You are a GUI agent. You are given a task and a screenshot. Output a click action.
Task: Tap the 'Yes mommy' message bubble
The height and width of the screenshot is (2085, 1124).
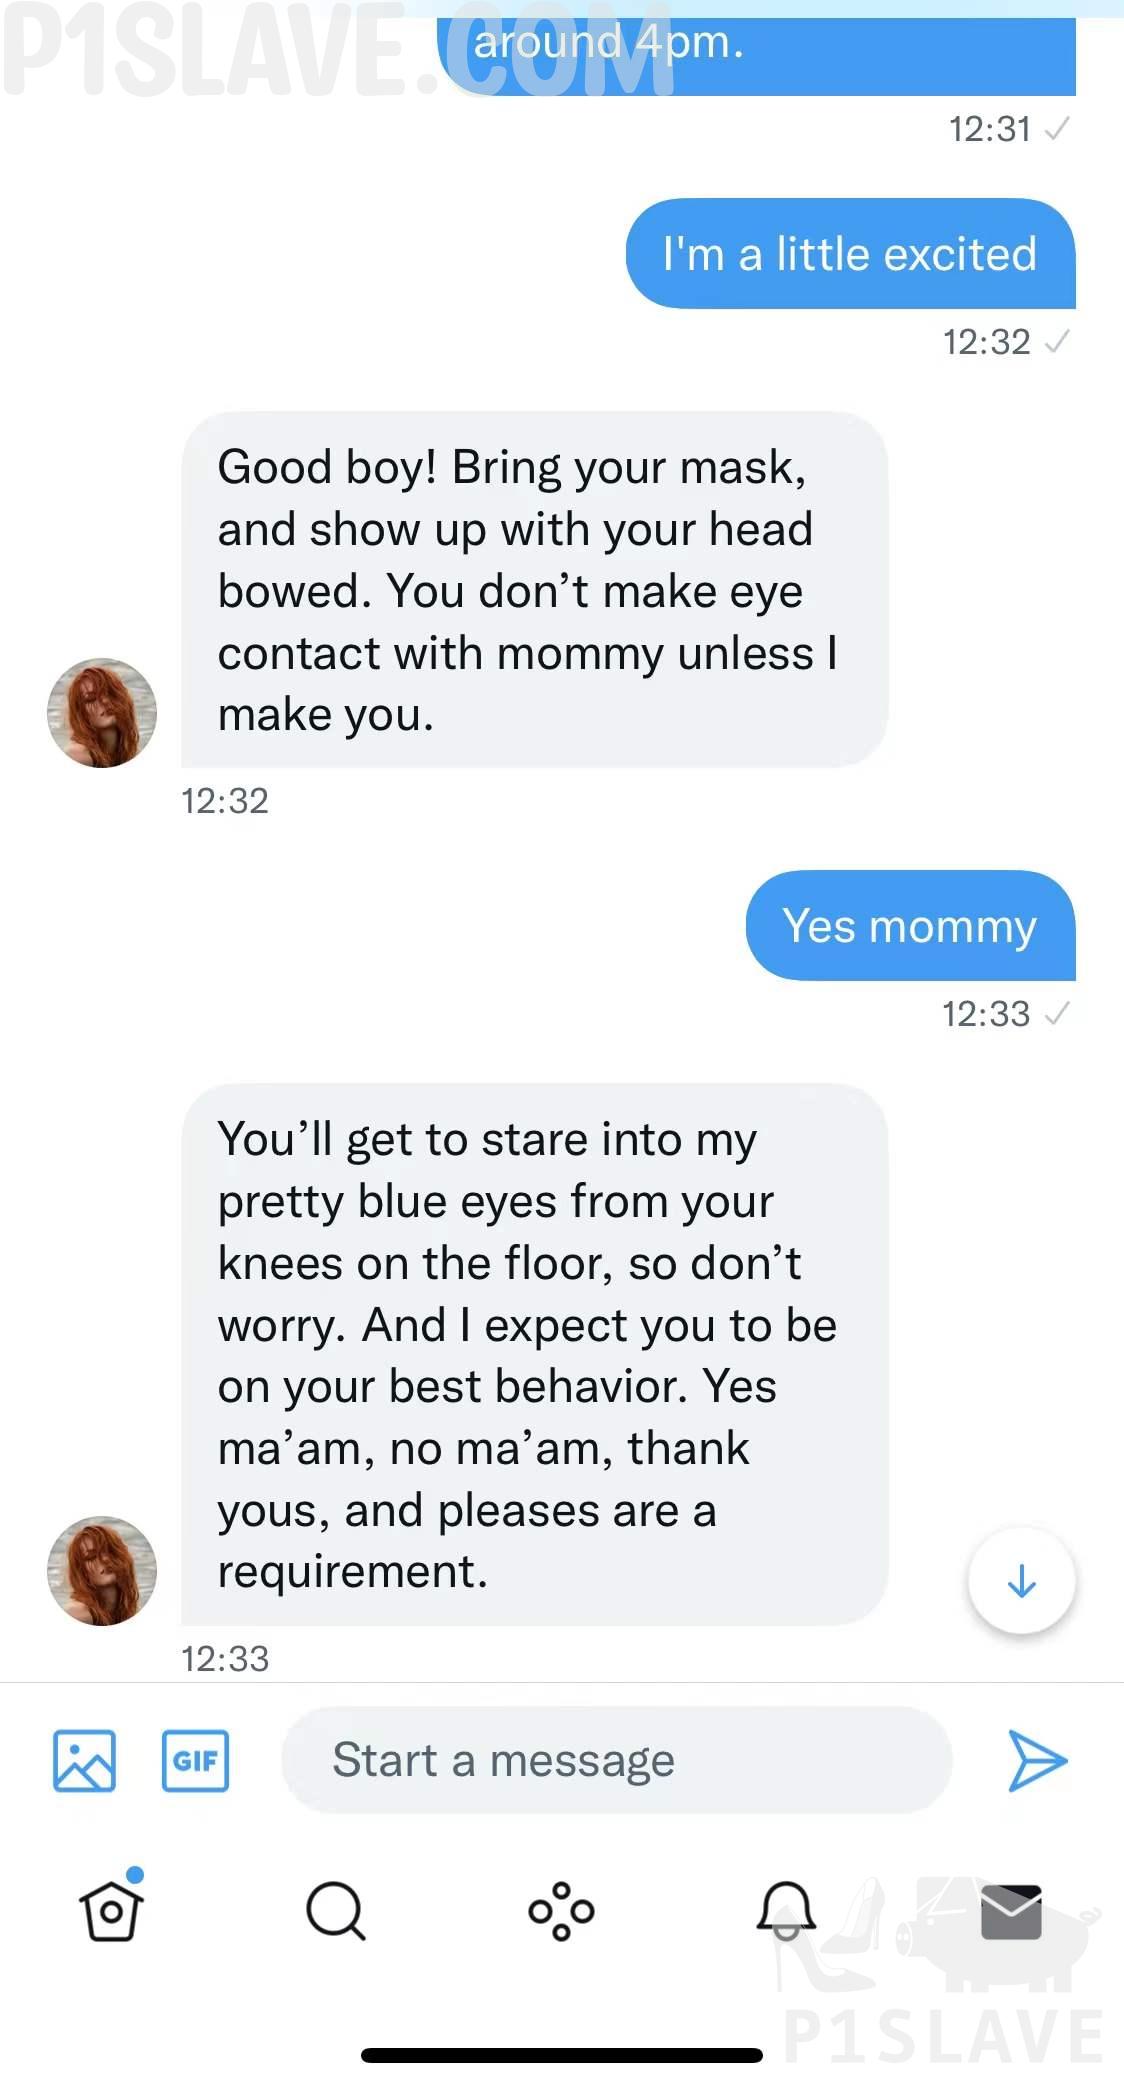pos(910,926)
